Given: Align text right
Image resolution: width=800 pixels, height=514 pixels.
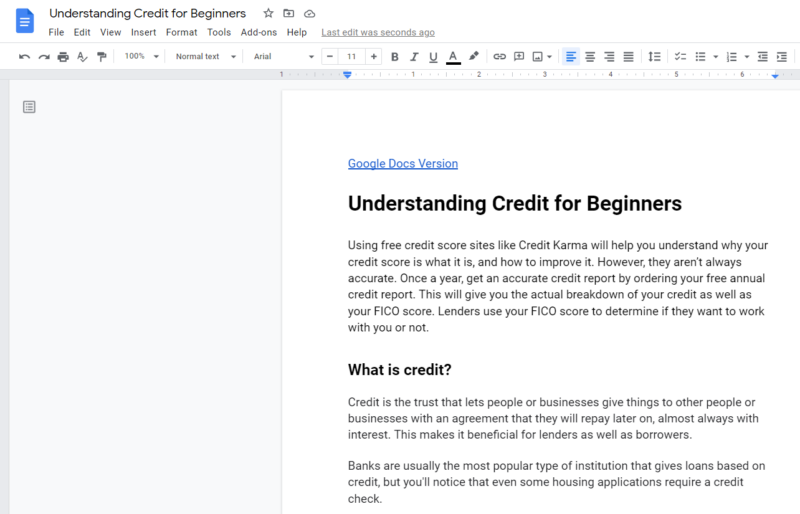Looking at the screenshot, I should (x=609, y=57).
